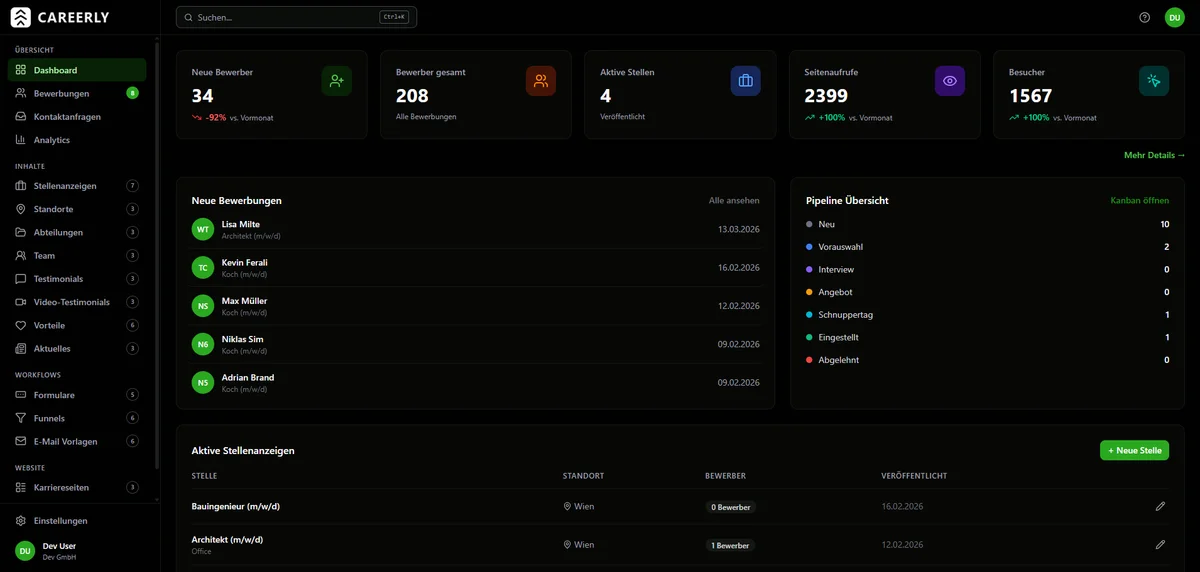Open Adrian Brand's application row

click(476, 382)
